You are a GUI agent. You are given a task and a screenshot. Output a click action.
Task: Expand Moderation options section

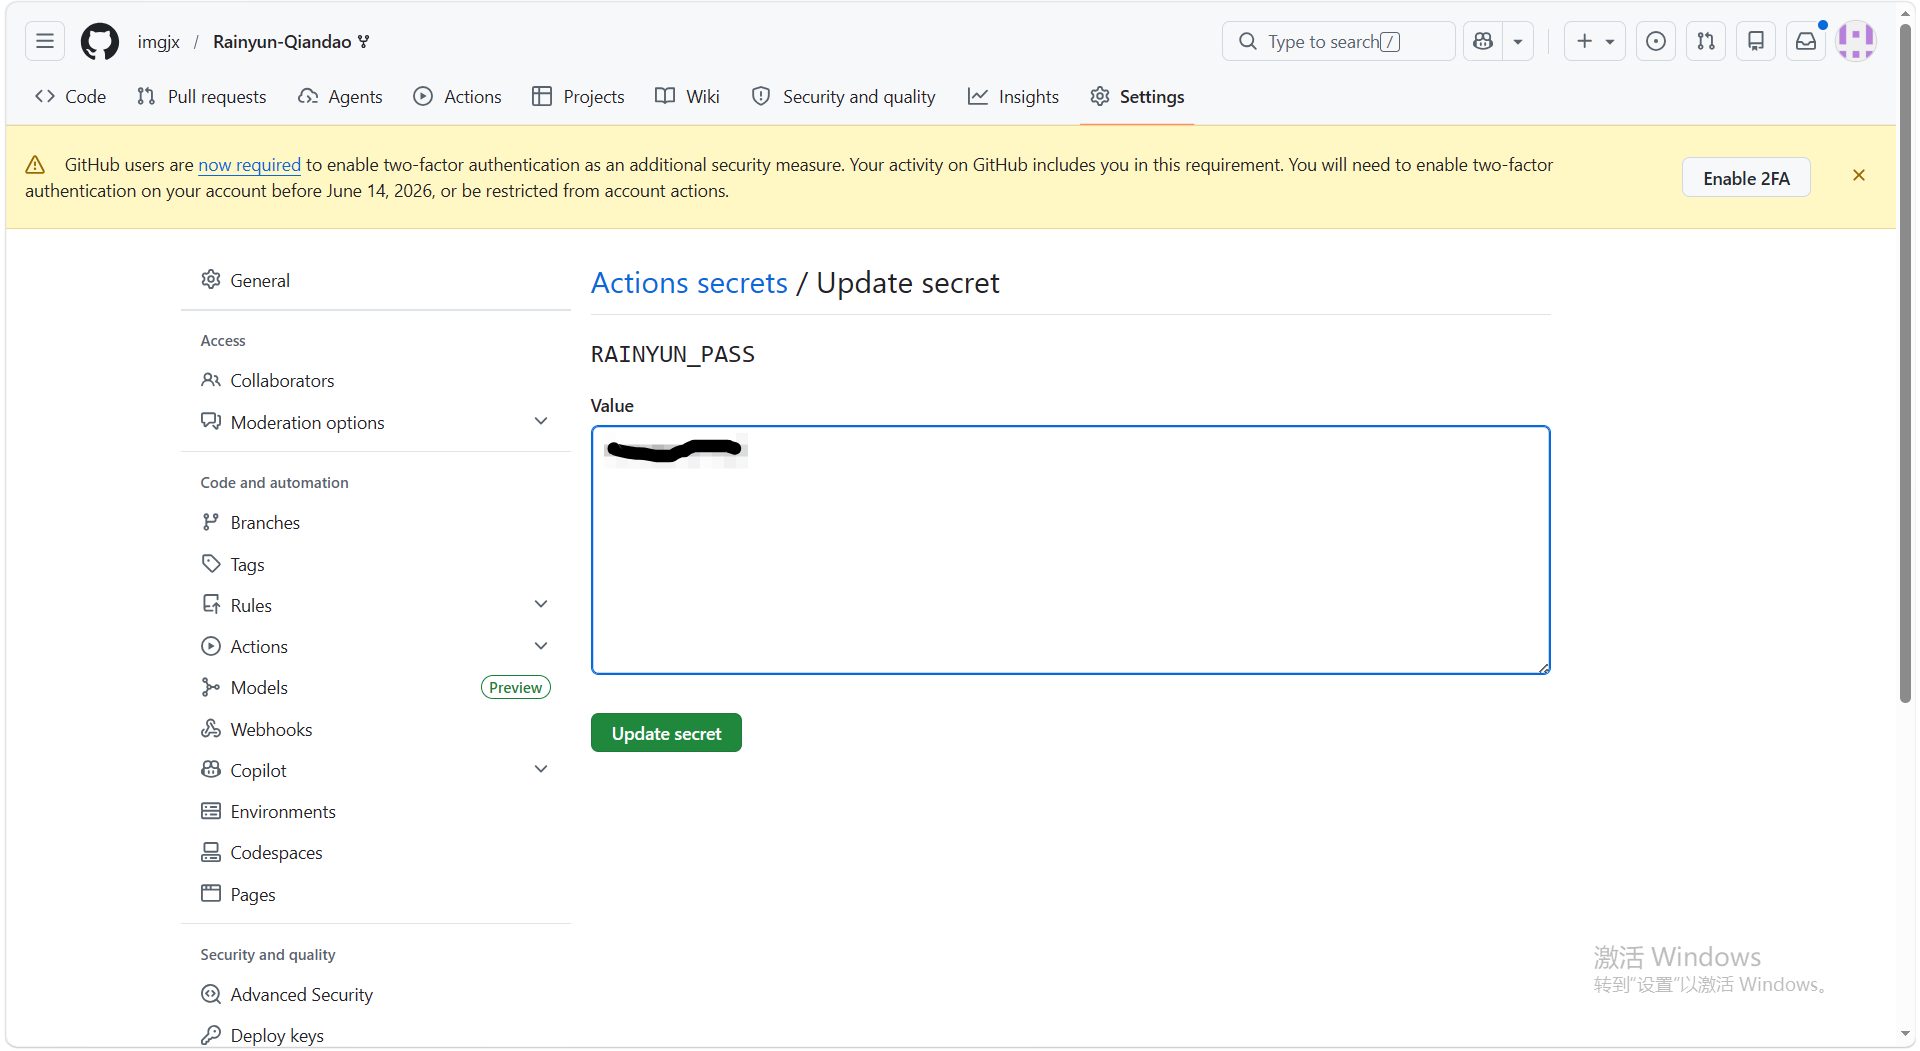(376, 423)
